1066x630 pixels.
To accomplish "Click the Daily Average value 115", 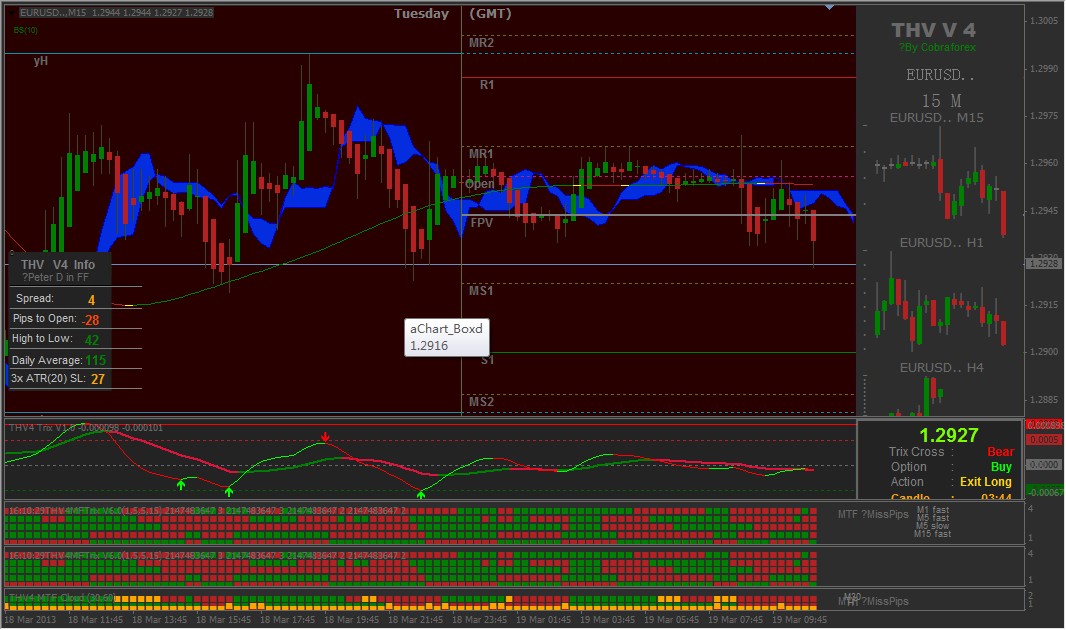I will [x=96, y=360].
